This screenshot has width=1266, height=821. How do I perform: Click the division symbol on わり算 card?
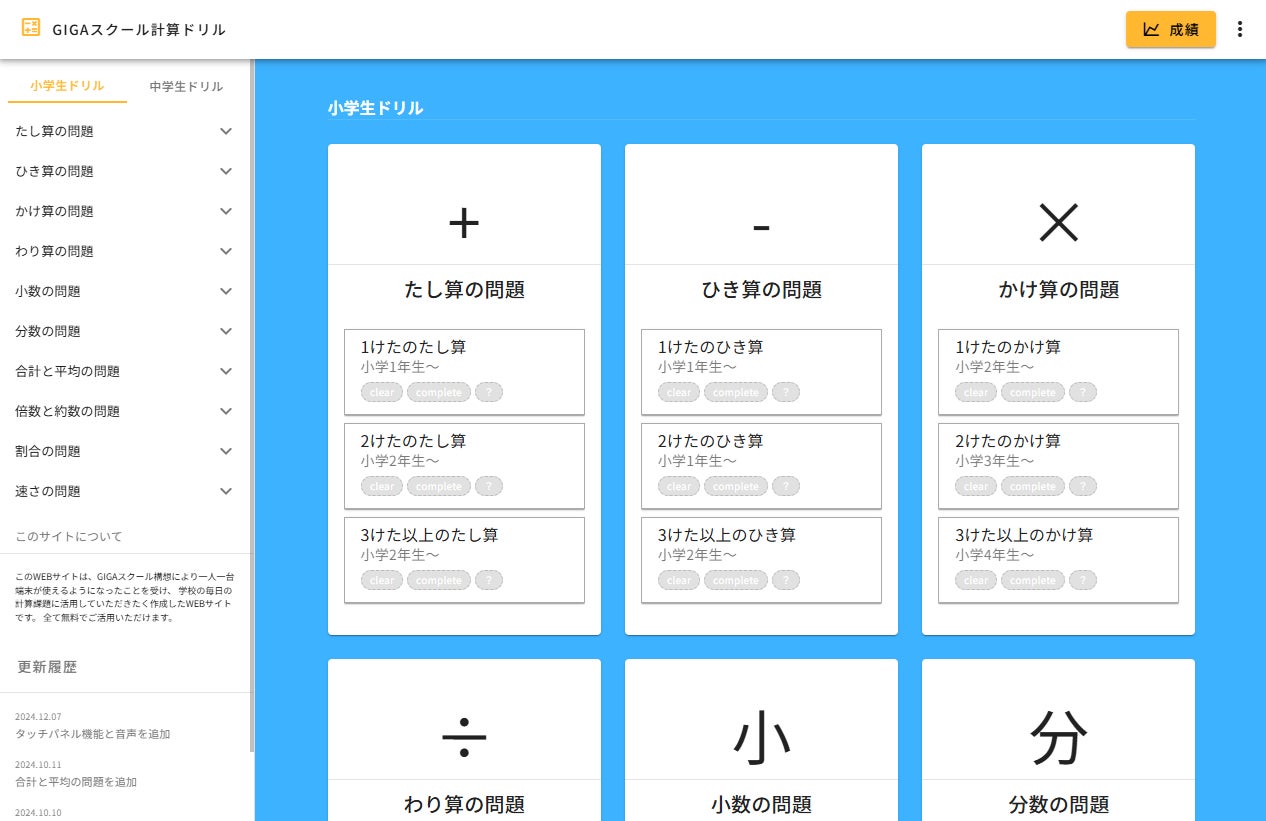point(464,739)
